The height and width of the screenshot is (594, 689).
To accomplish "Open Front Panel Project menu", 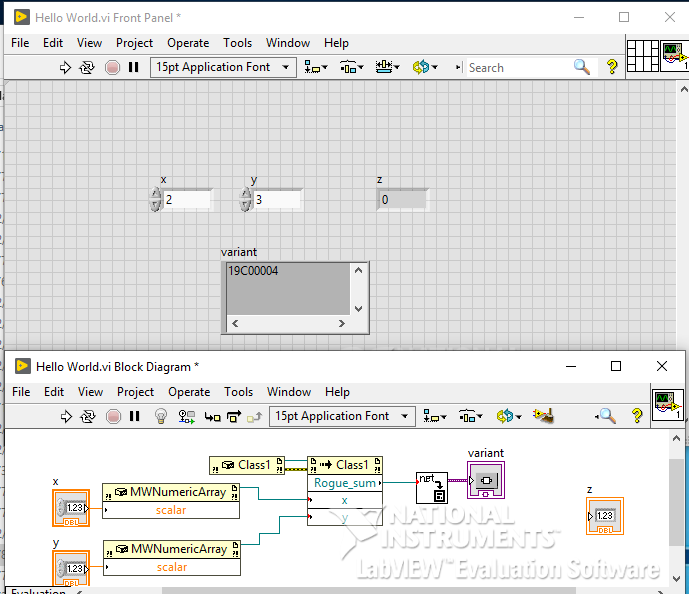I will 134,43.
